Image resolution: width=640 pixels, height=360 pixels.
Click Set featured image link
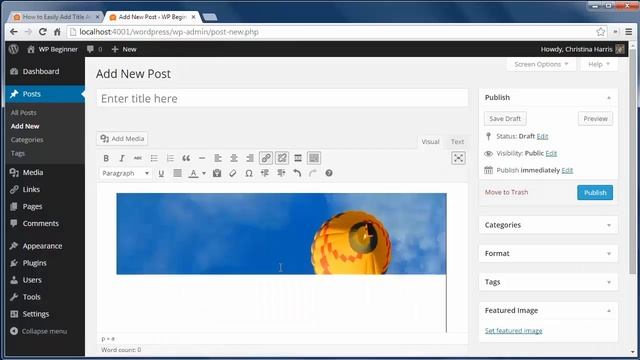click(x=513, y=331)
